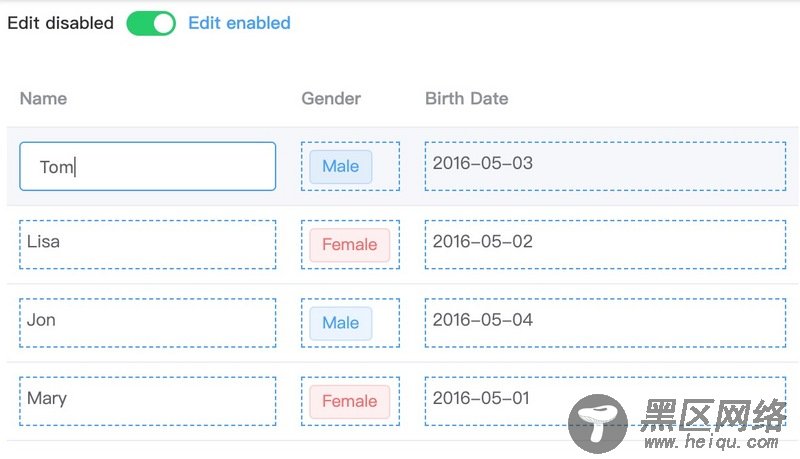Click the Tom name input field
Screen dimensions: 800x459
point(147,166)
